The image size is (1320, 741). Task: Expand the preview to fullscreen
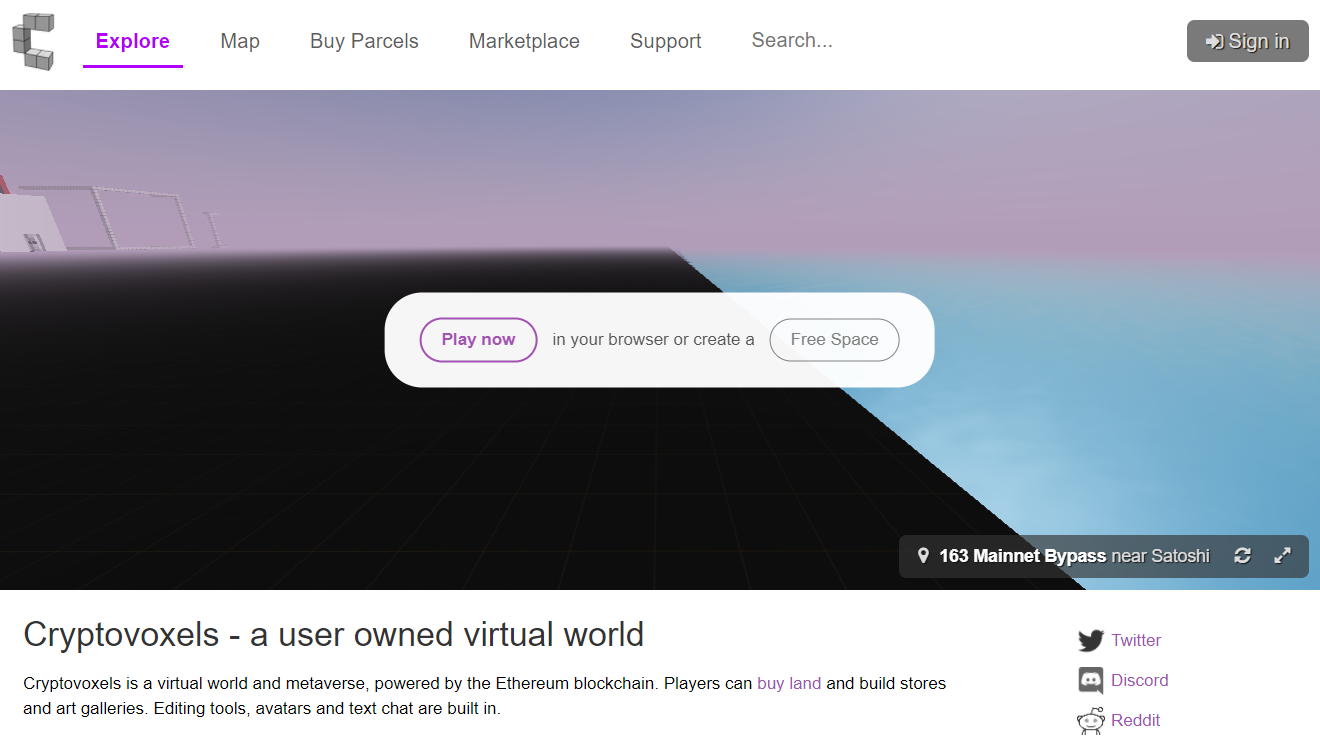[1283, 556]
